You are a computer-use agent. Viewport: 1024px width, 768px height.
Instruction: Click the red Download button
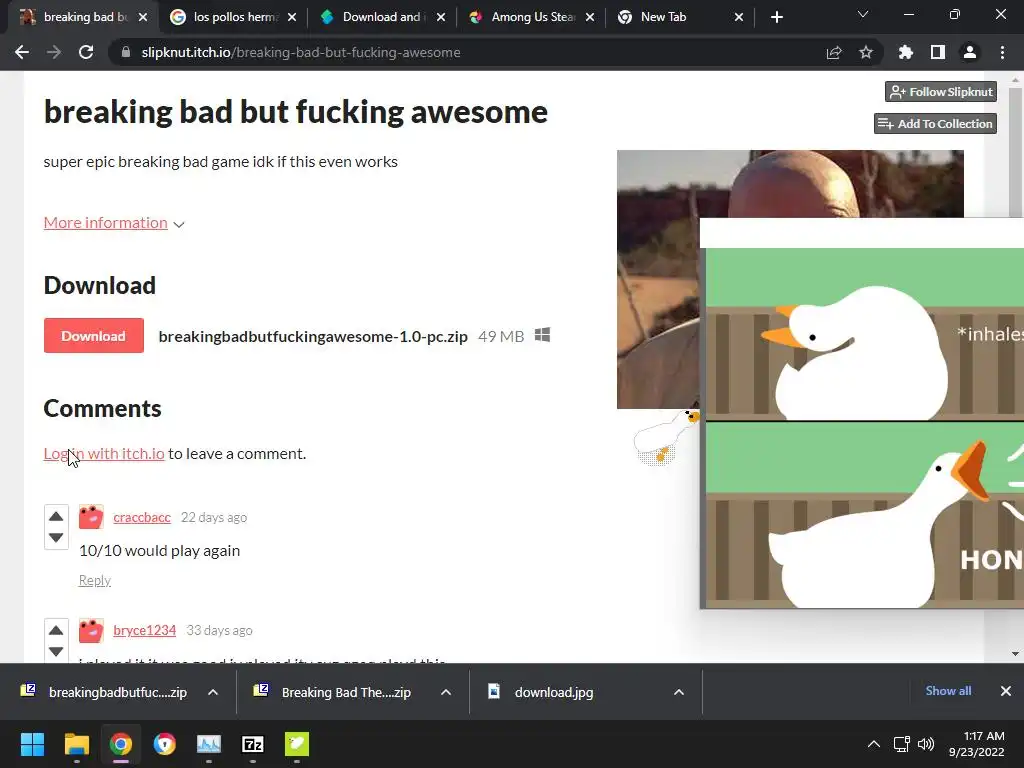point(93,336)
